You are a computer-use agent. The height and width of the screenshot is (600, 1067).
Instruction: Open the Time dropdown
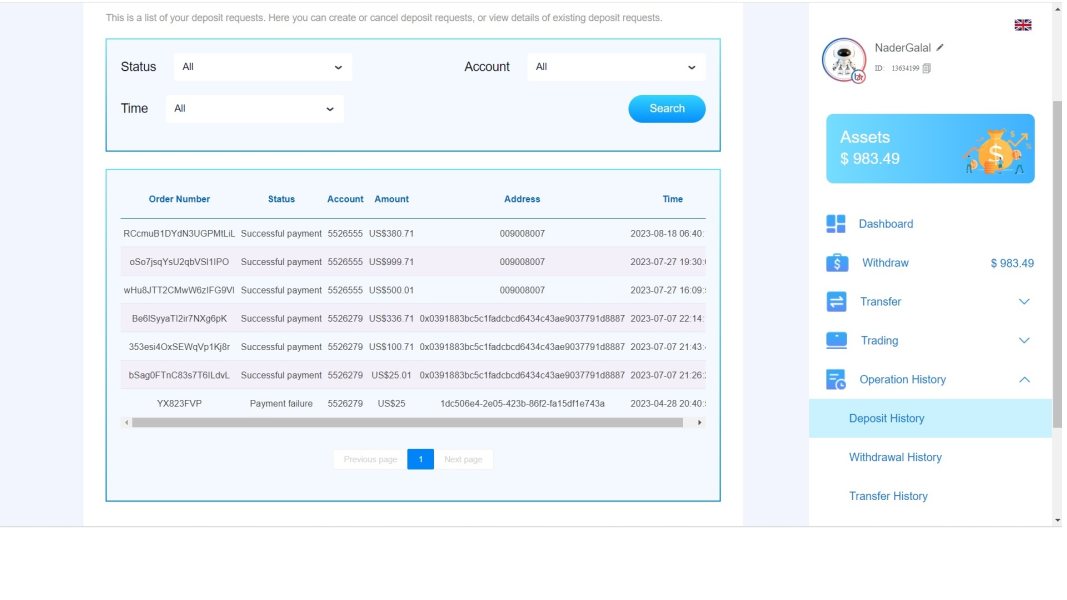tap(255, 109)
